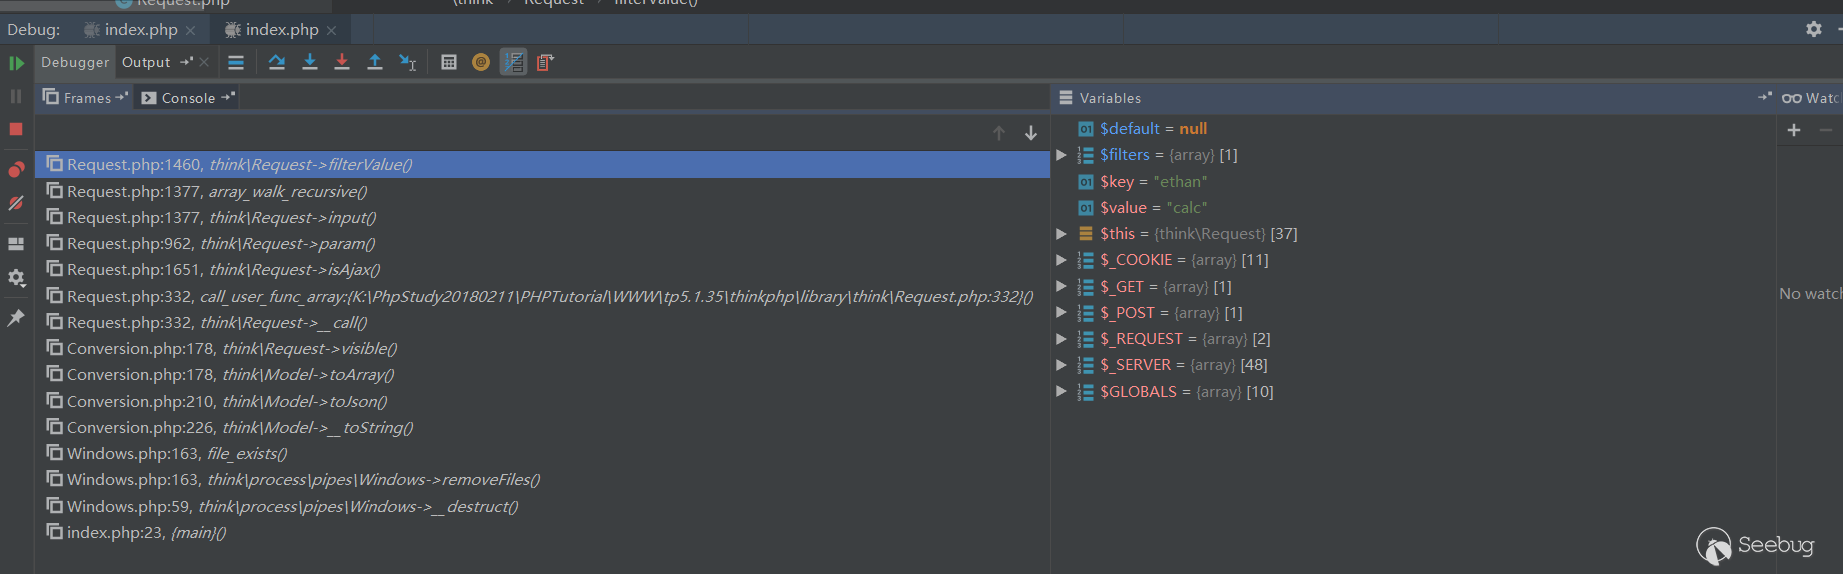The height and width of the screenshot is (574, 1843).
Task: Expand the $_COOKIE array
Action: point(1061,260)
